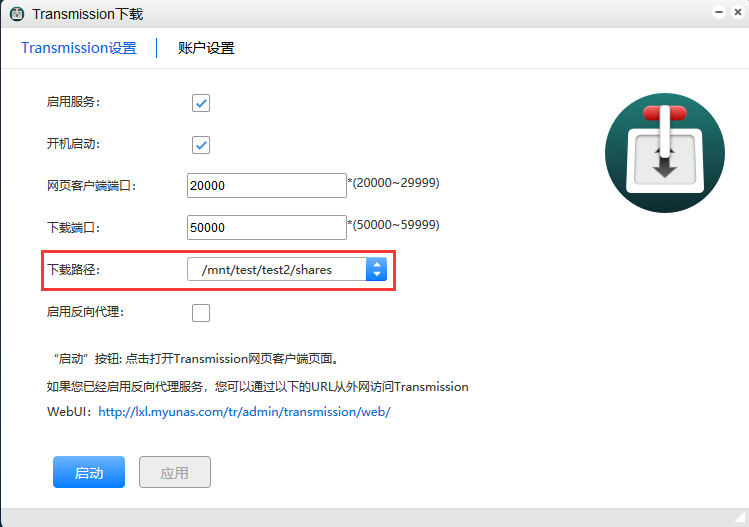Uncheck the 启用服务 checkbox
The height and width of the screenshot is (527, 749).
pos(201,103)
